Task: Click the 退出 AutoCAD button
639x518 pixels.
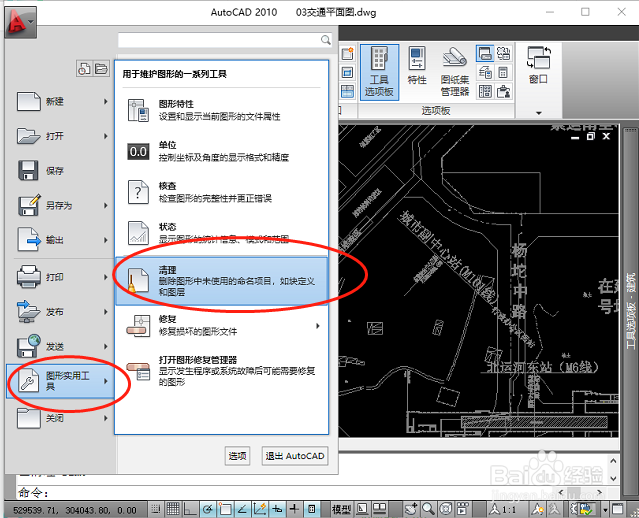Action: [x=295, y=456]
